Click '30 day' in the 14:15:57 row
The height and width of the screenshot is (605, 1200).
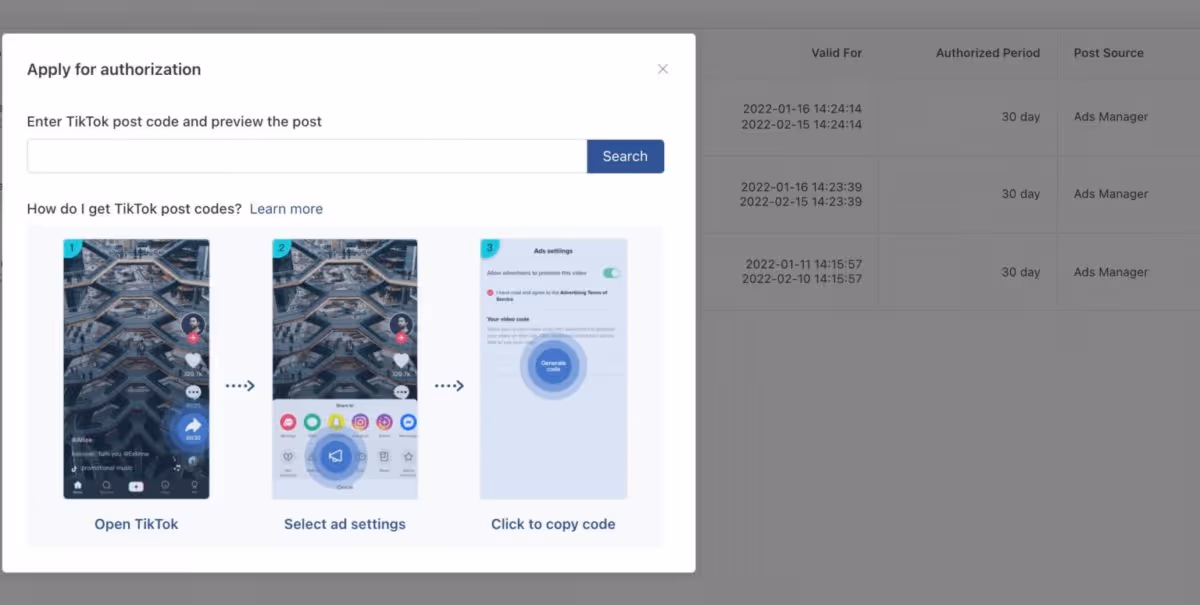coord(1021,272)
